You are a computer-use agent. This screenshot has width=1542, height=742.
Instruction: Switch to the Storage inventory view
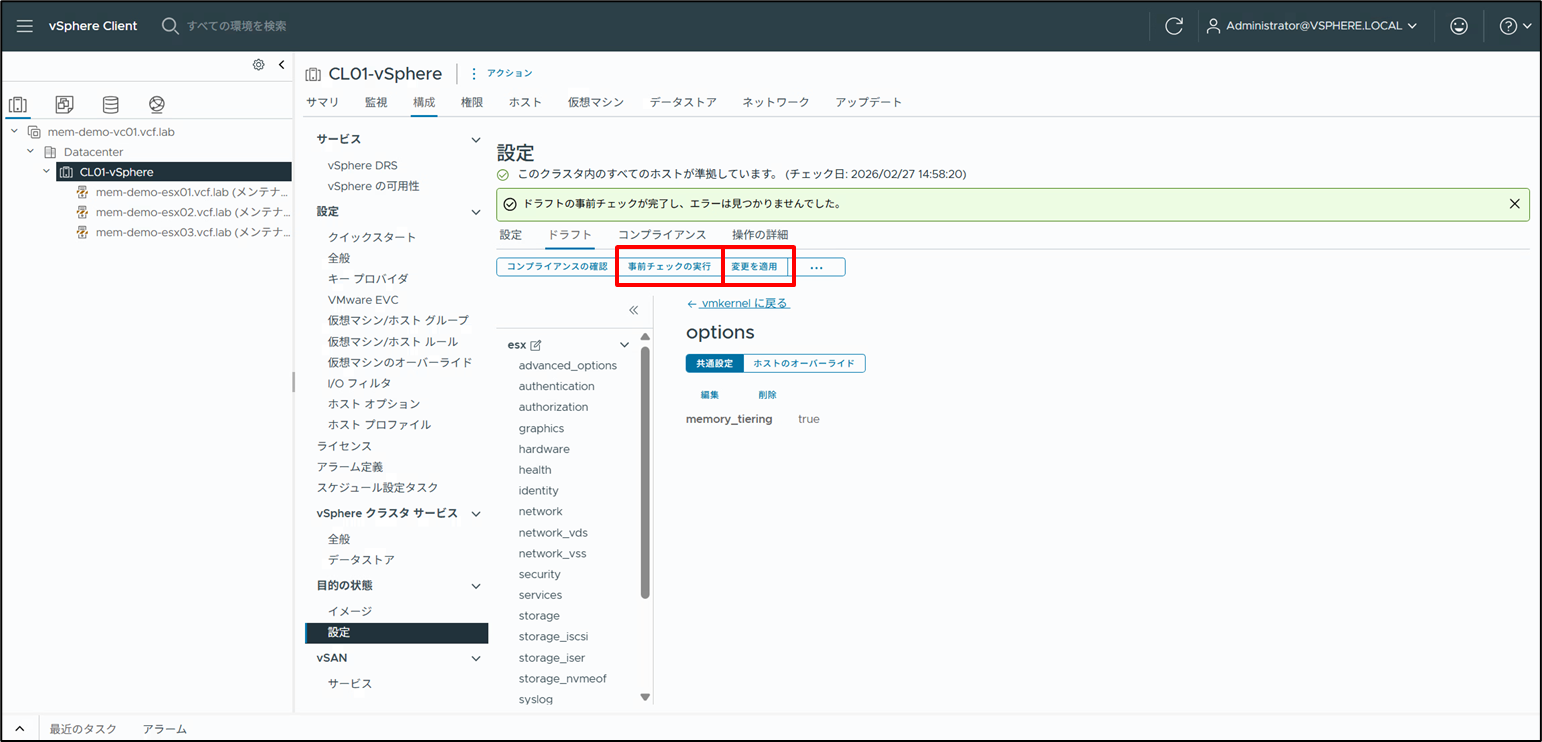(x=110, y=103)
